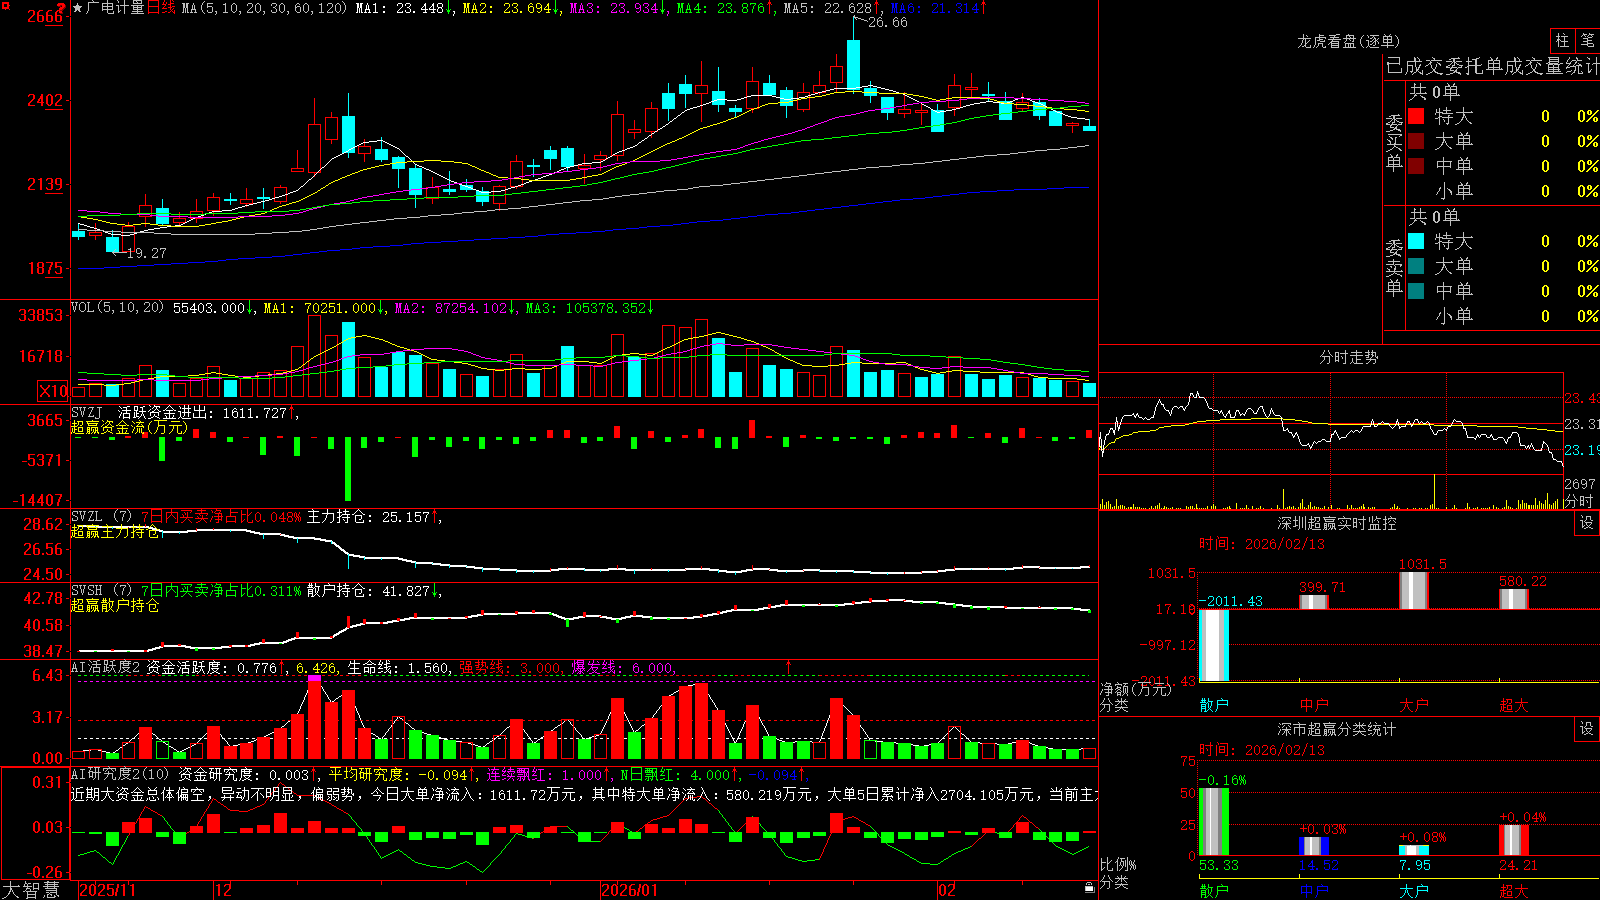Select 散户 category in 实时监控 panel
The height and width of the screenshot is (900, 1600).
[1214, 705]
